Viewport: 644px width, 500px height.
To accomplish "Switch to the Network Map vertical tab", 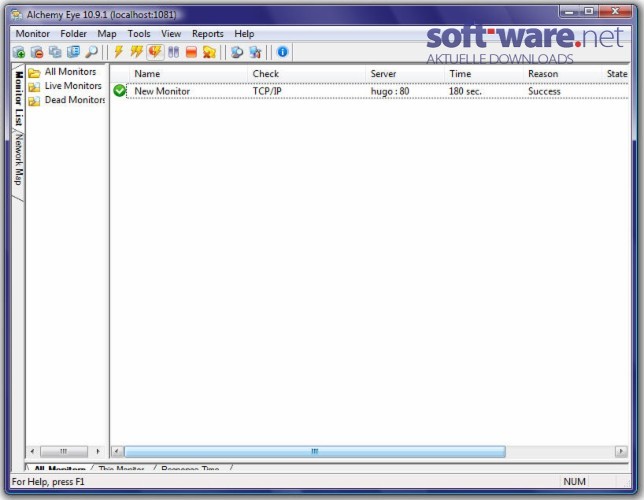I will [x=18, y=160].
